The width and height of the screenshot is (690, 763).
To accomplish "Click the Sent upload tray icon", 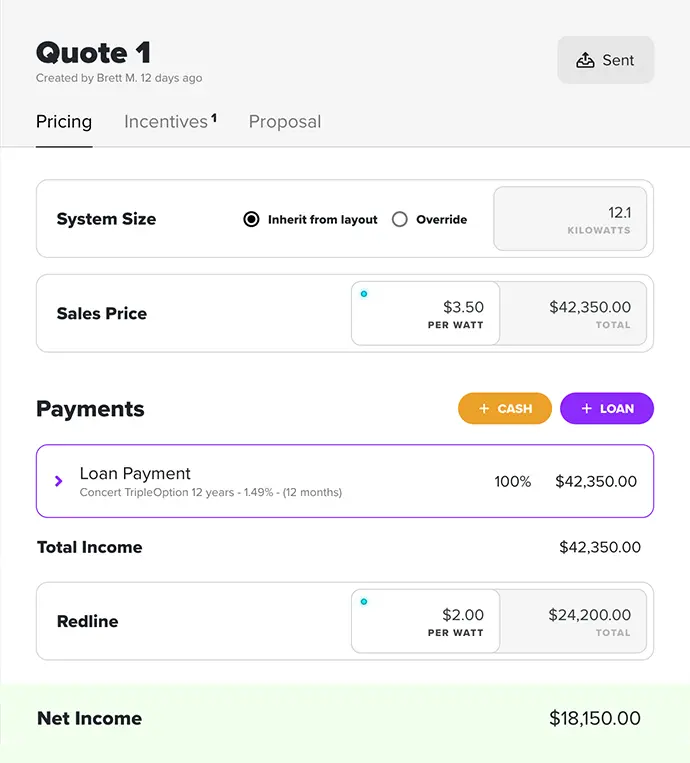I will tap(586, 60).
